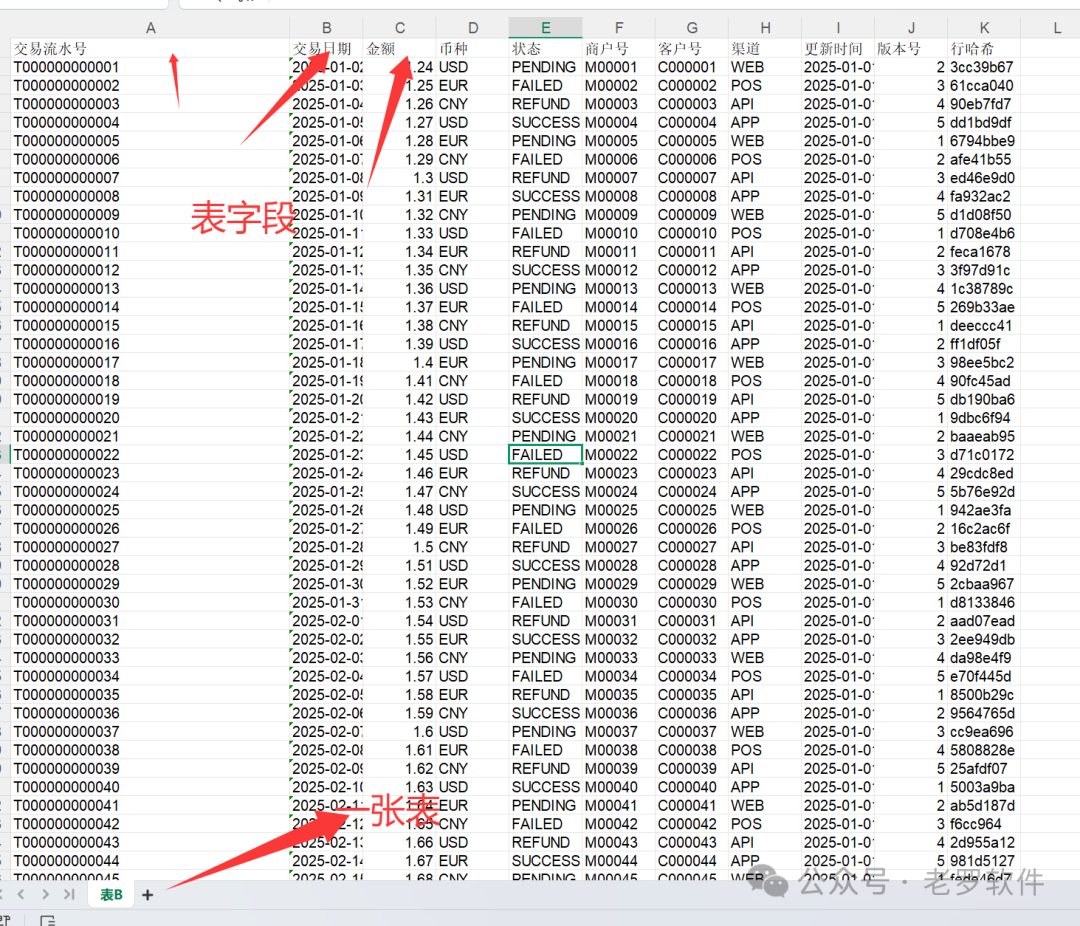
Task: Click the 金额 header cell
Action: (399, 48)
